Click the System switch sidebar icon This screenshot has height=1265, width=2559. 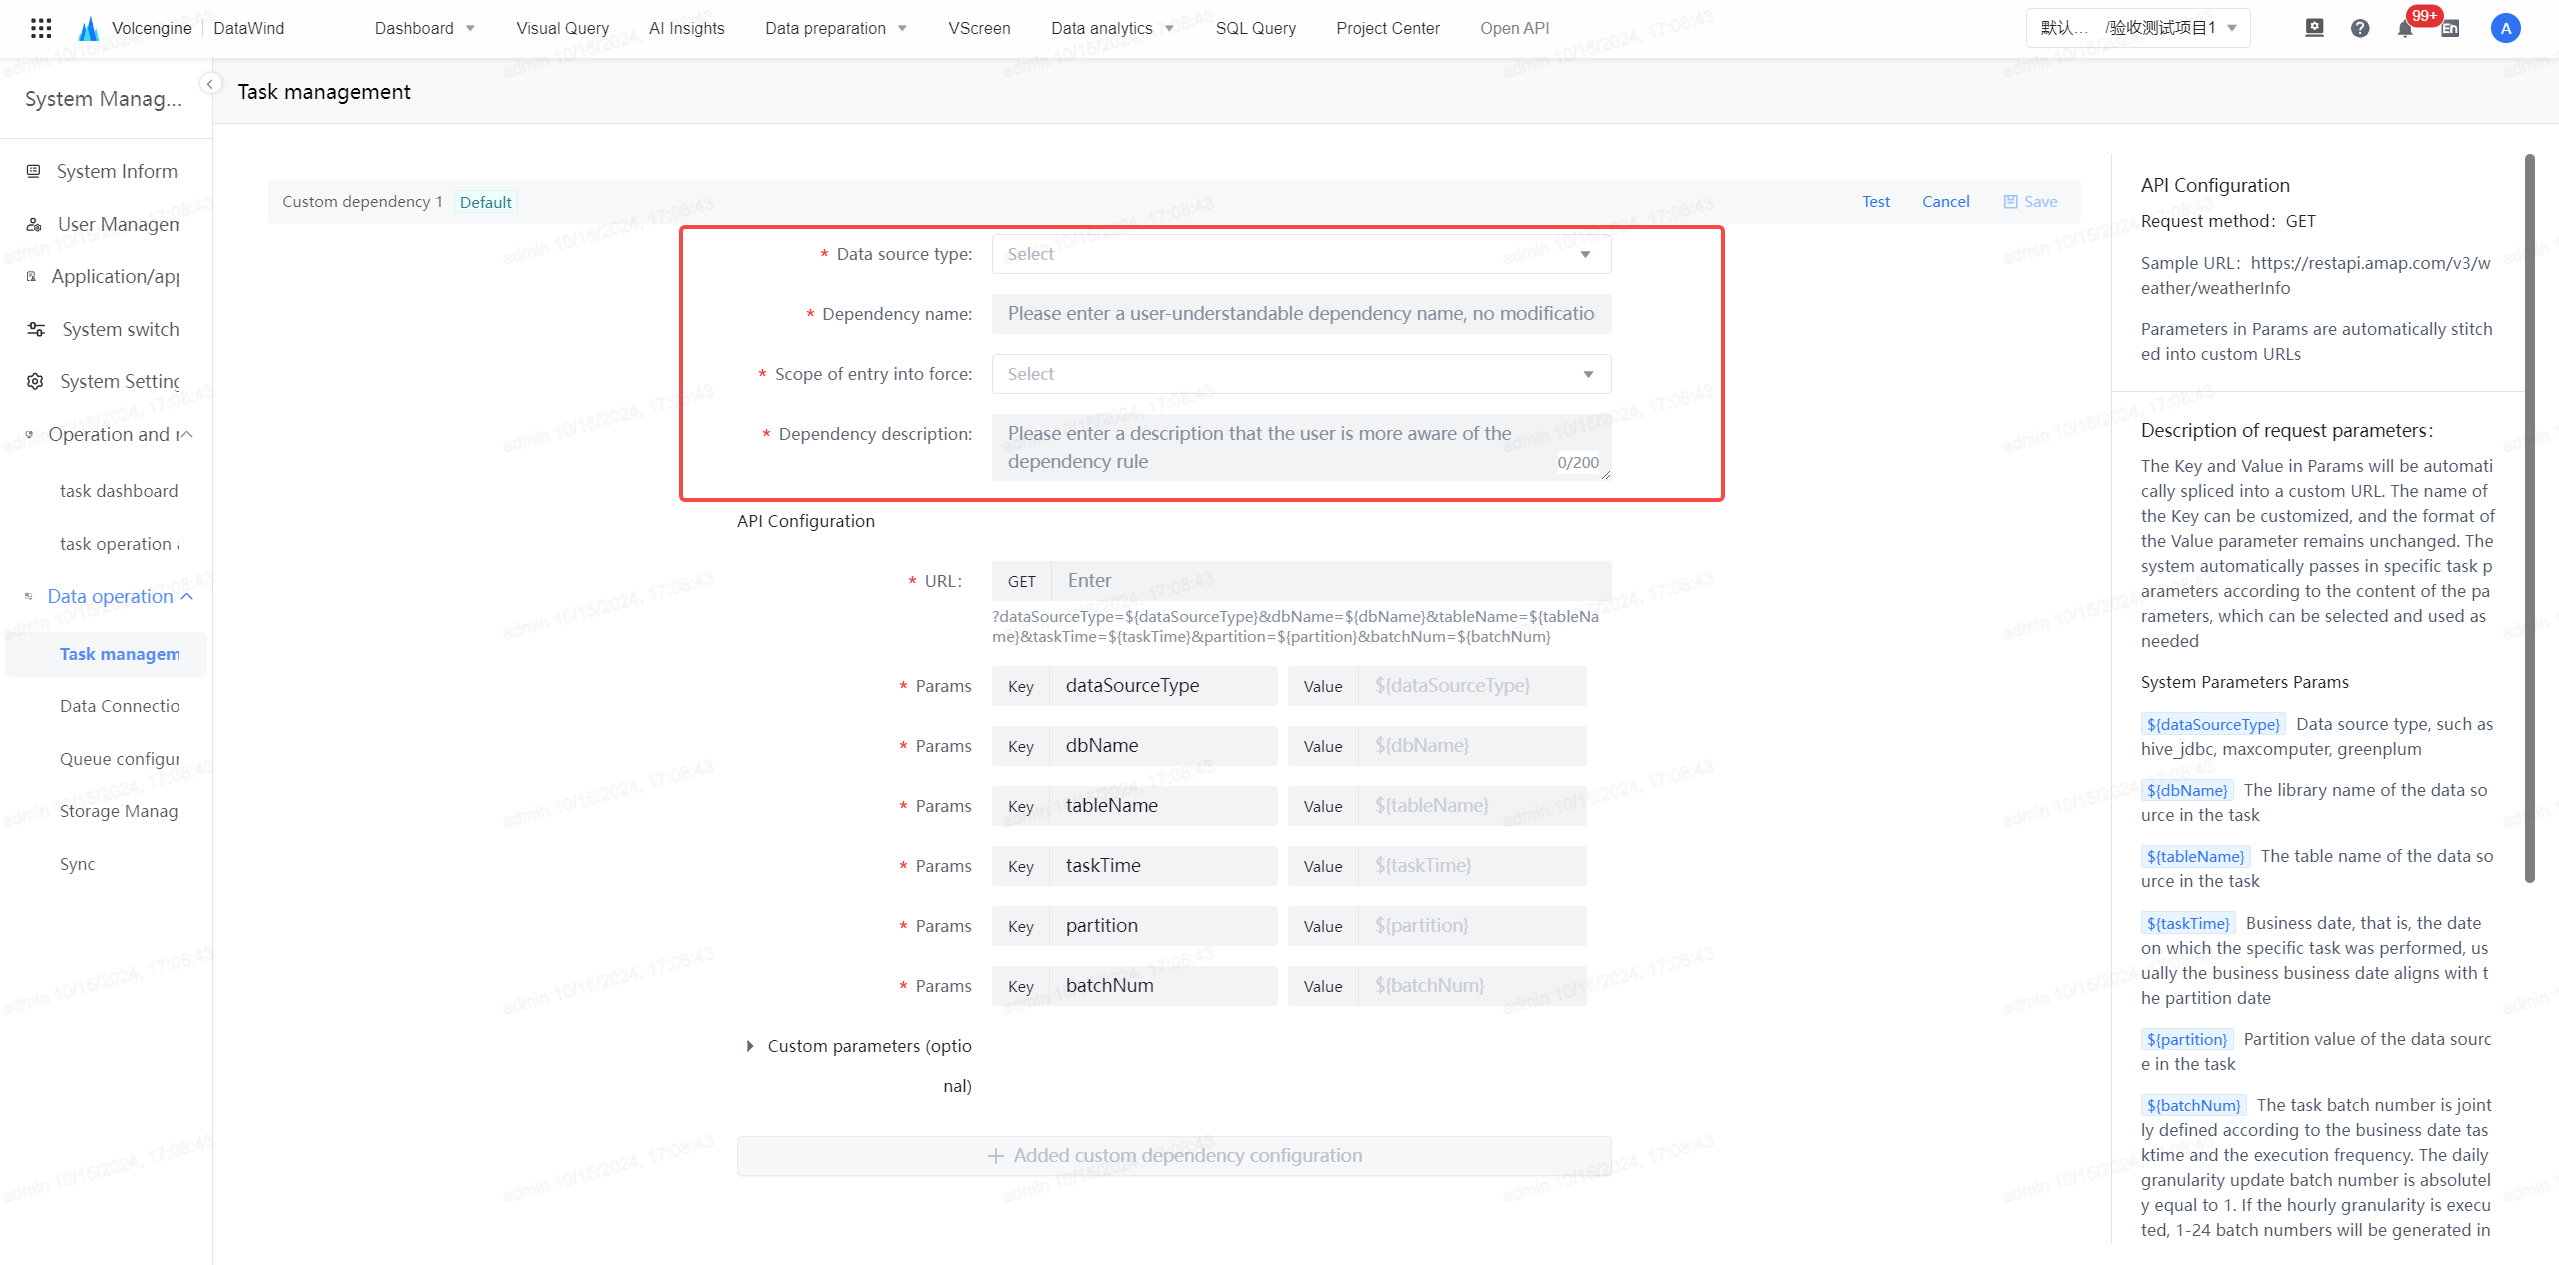pos(36,329)
